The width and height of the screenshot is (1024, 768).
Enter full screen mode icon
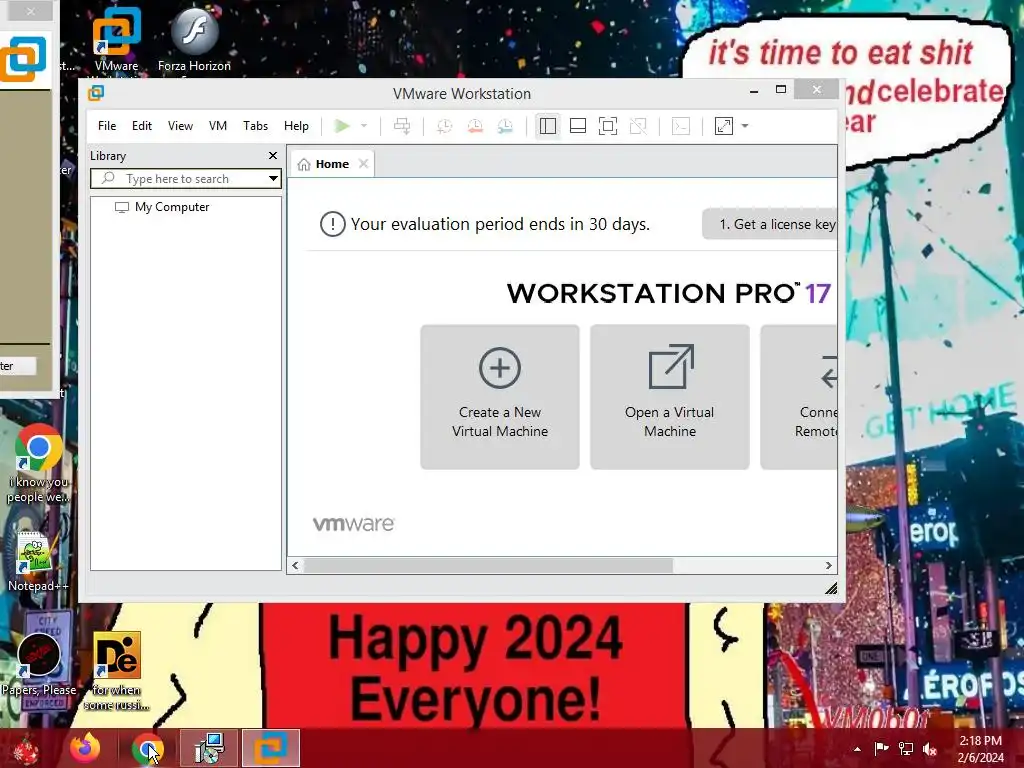pos(608,126)
